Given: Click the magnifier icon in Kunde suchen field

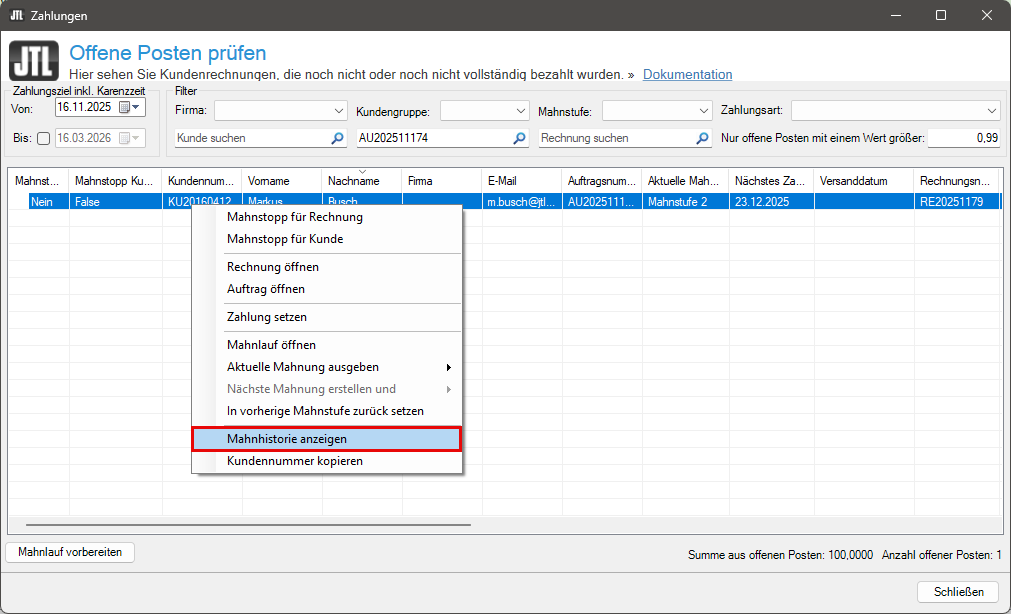Looking at the screenshot, I should click(337, 139).
